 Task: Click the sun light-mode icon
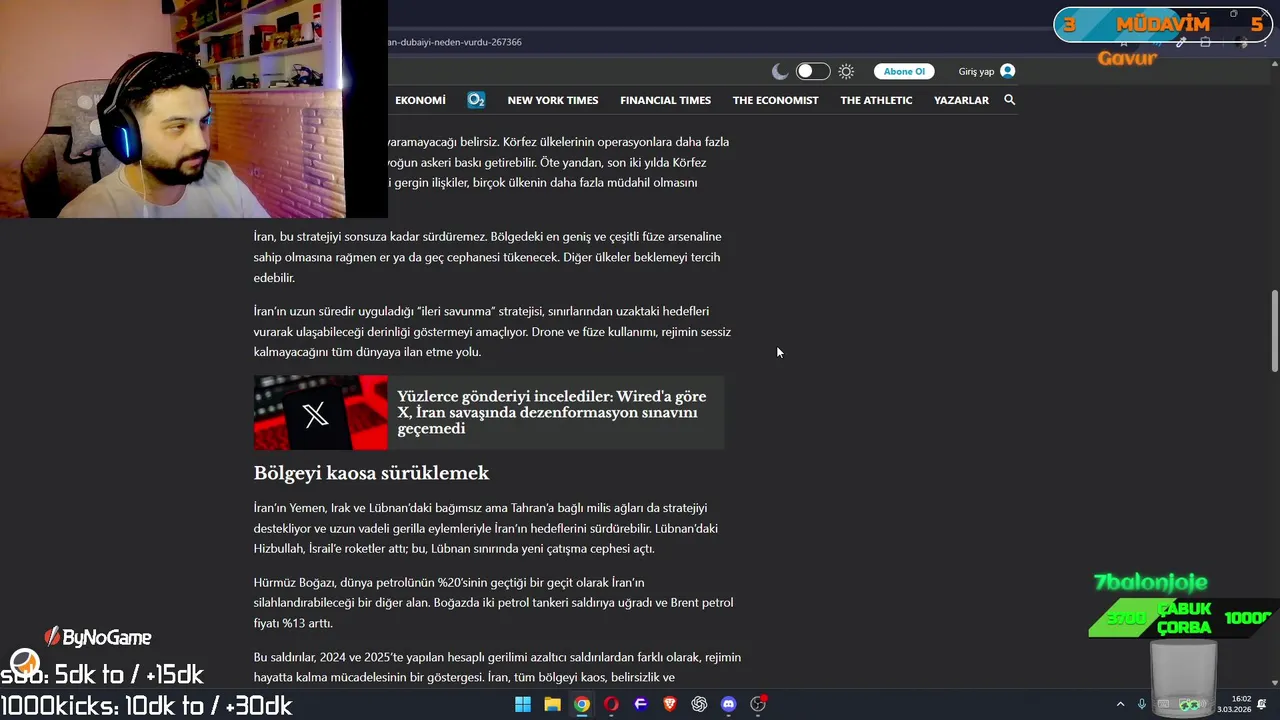tap(846, 71)
